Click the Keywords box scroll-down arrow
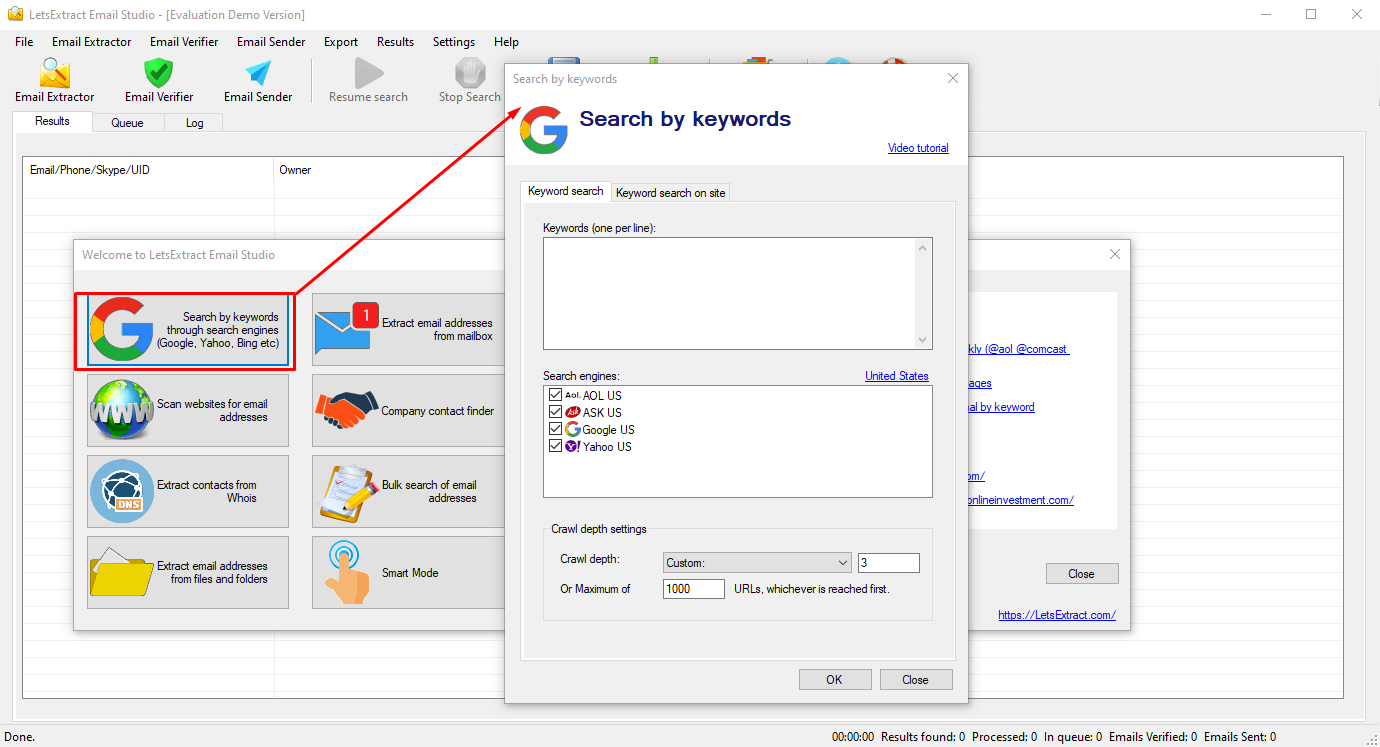This screenshot has height=747, width=1380. click(x=923, y=340)
